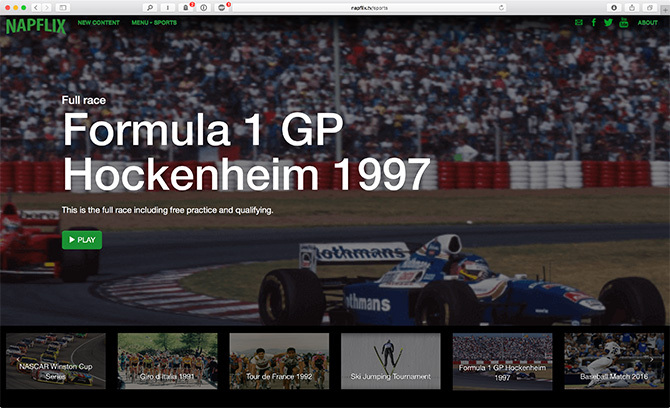Open the YouTube icon link
Screen dimensions: 670x408
624,23
